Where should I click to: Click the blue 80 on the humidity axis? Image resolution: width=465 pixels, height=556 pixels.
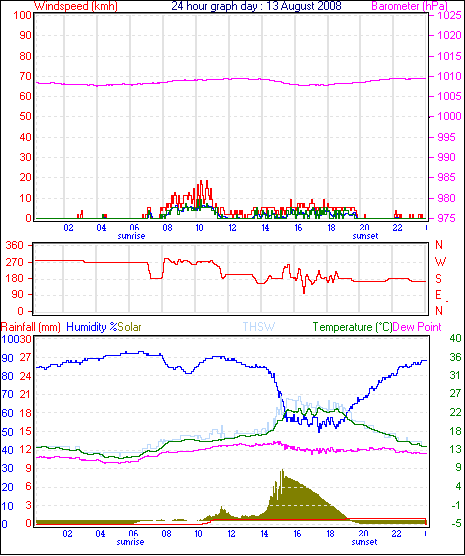click(x=7, y=376)
